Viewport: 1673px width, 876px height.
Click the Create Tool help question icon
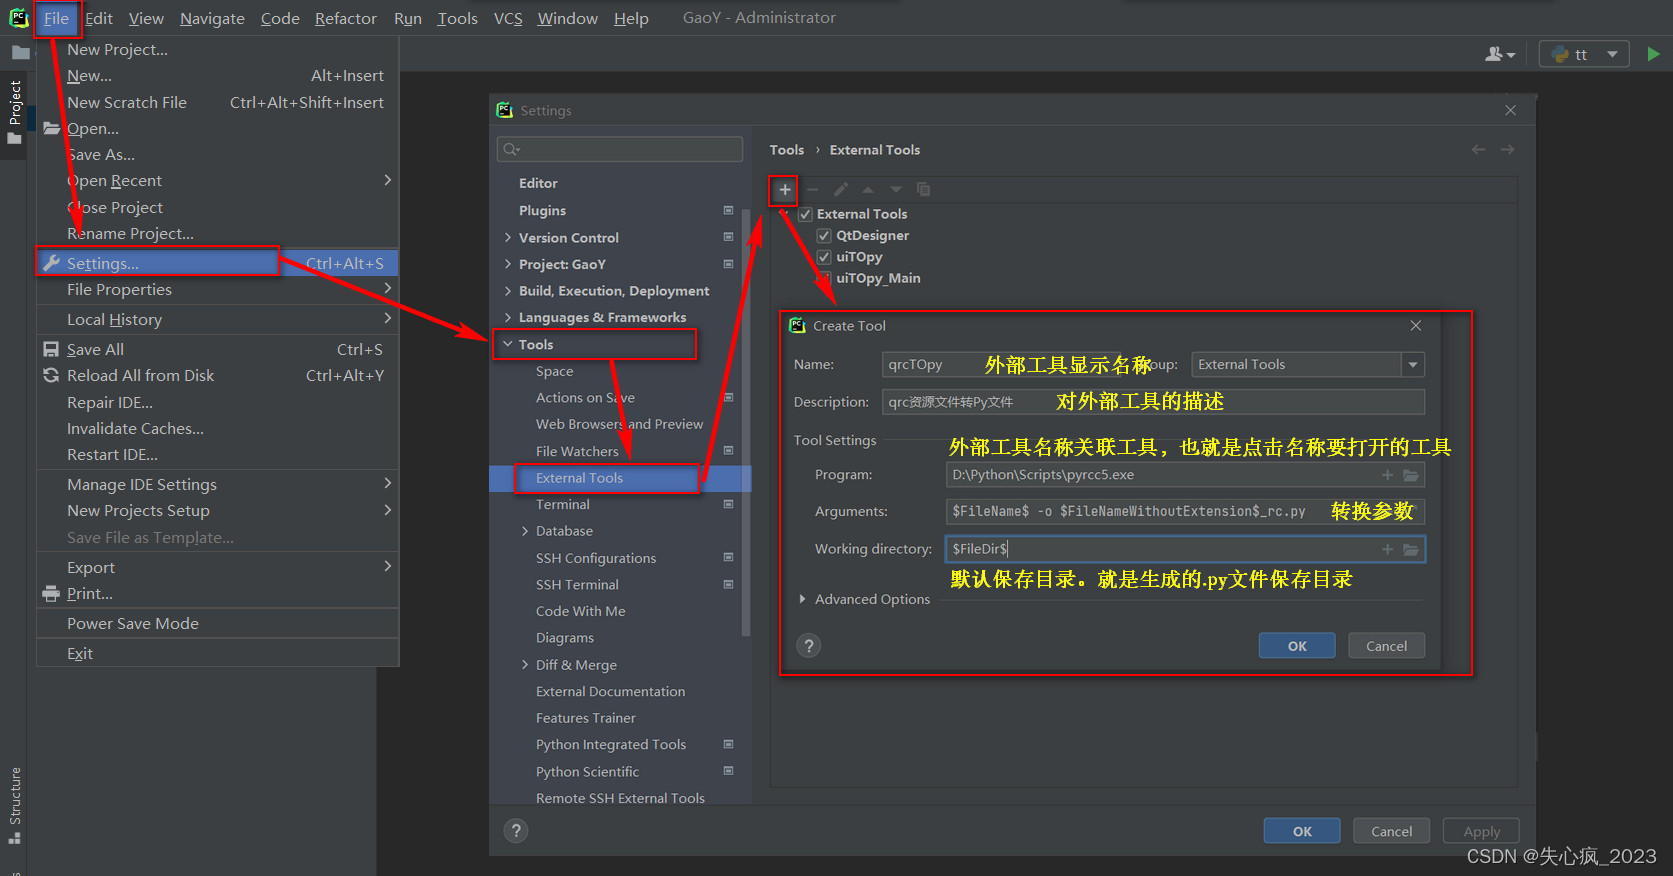809,646
